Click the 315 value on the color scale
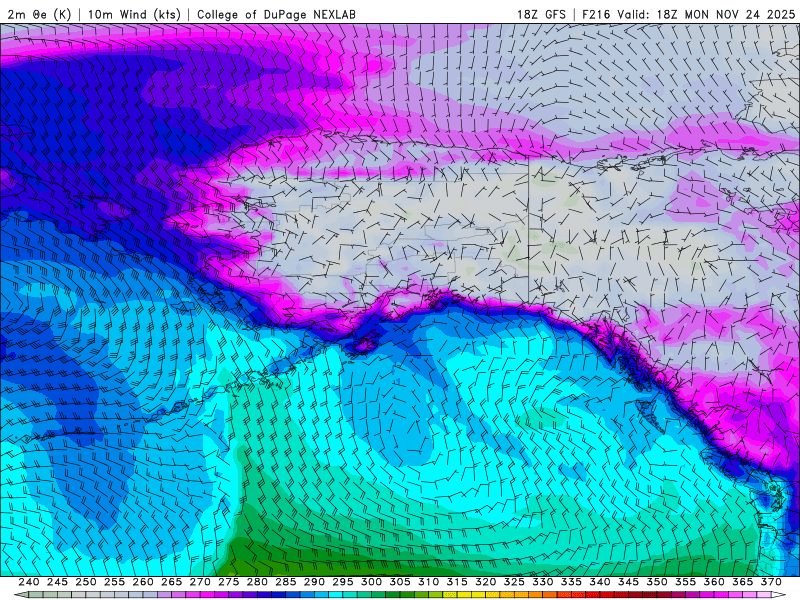Image resolution: width=800 pixels, height=600 pixels. pos(457,582)
